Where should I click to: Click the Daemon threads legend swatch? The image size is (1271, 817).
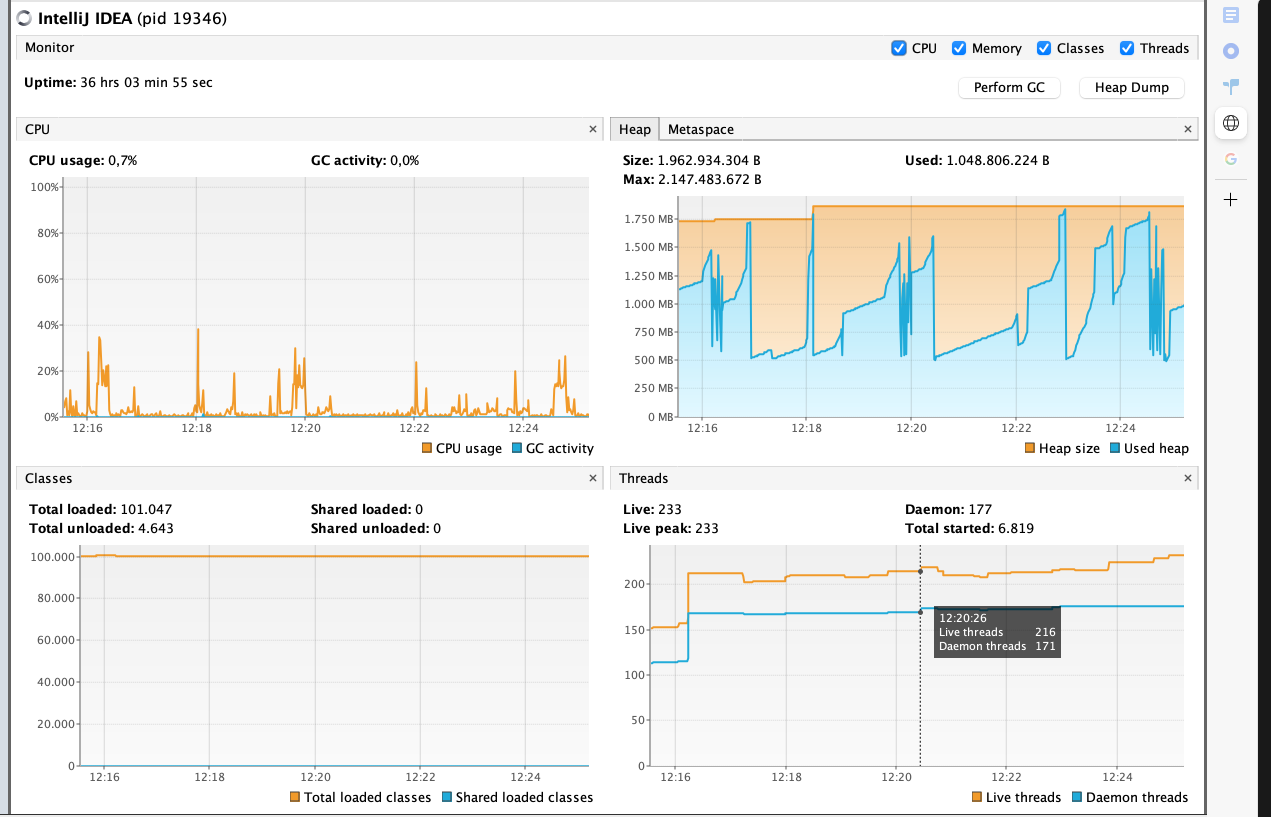[1076, 797]
